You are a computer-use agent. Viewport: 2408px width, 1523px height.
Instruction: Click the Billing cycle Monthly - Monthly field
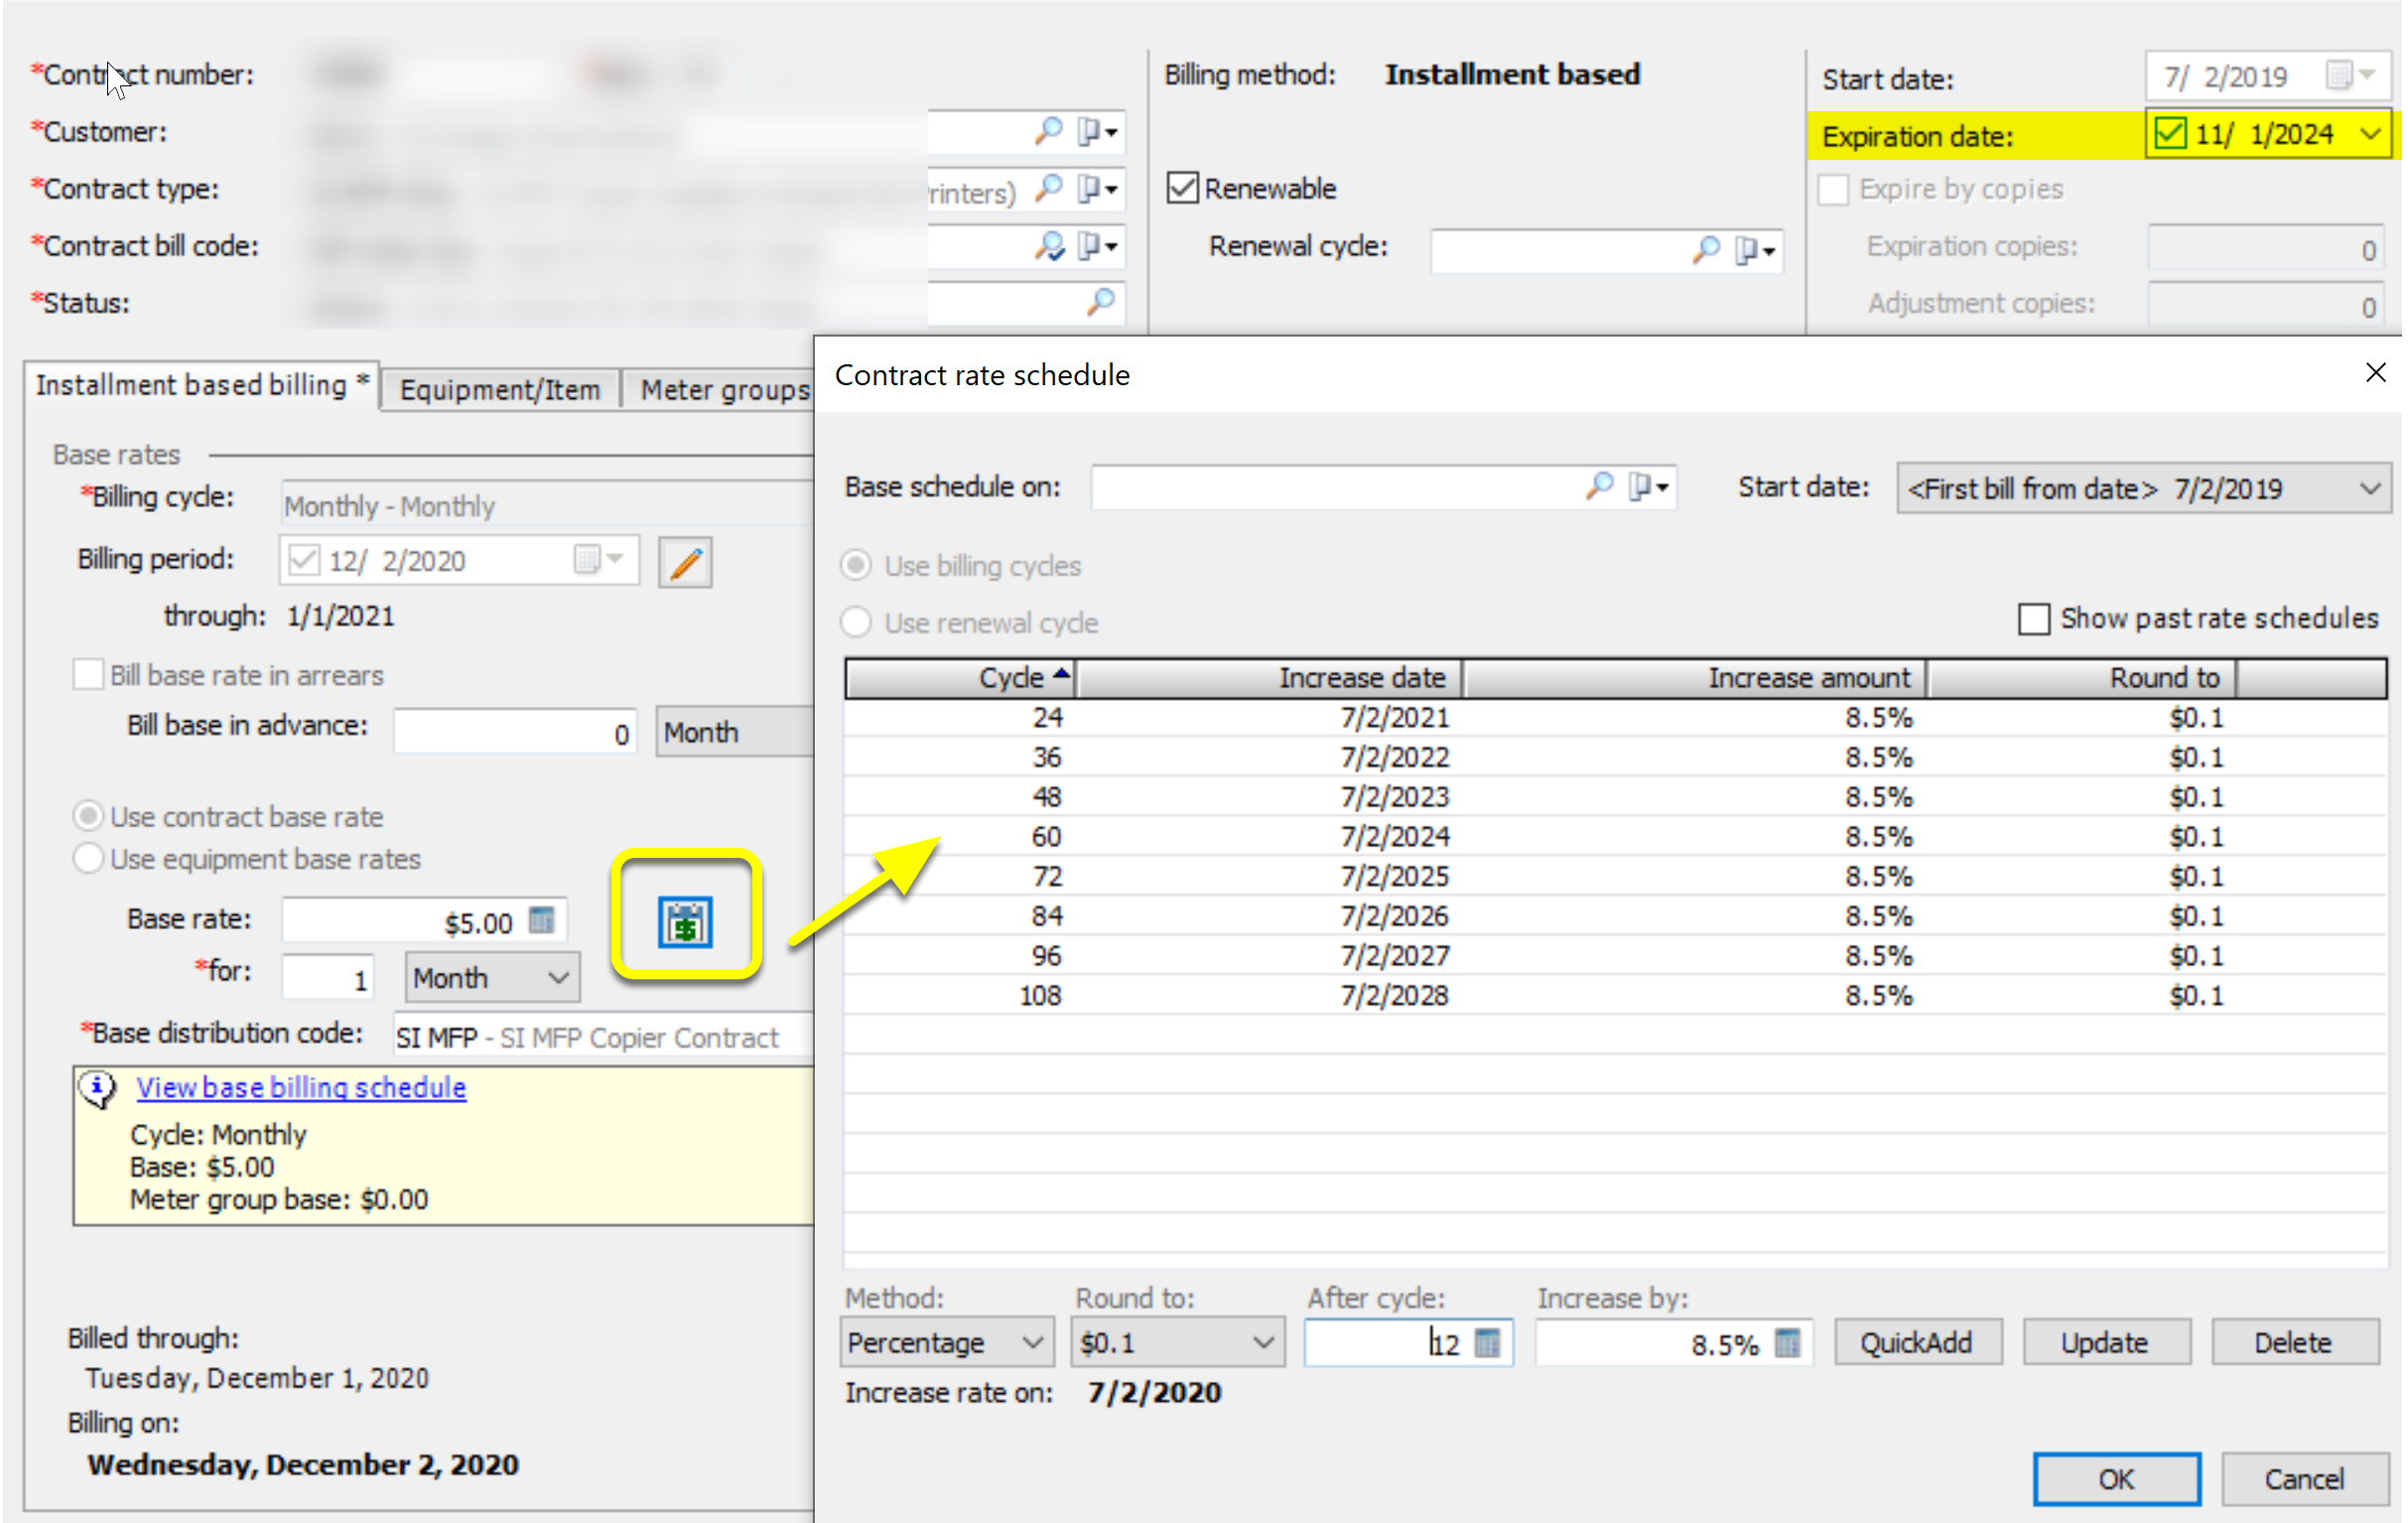point(547,505)
